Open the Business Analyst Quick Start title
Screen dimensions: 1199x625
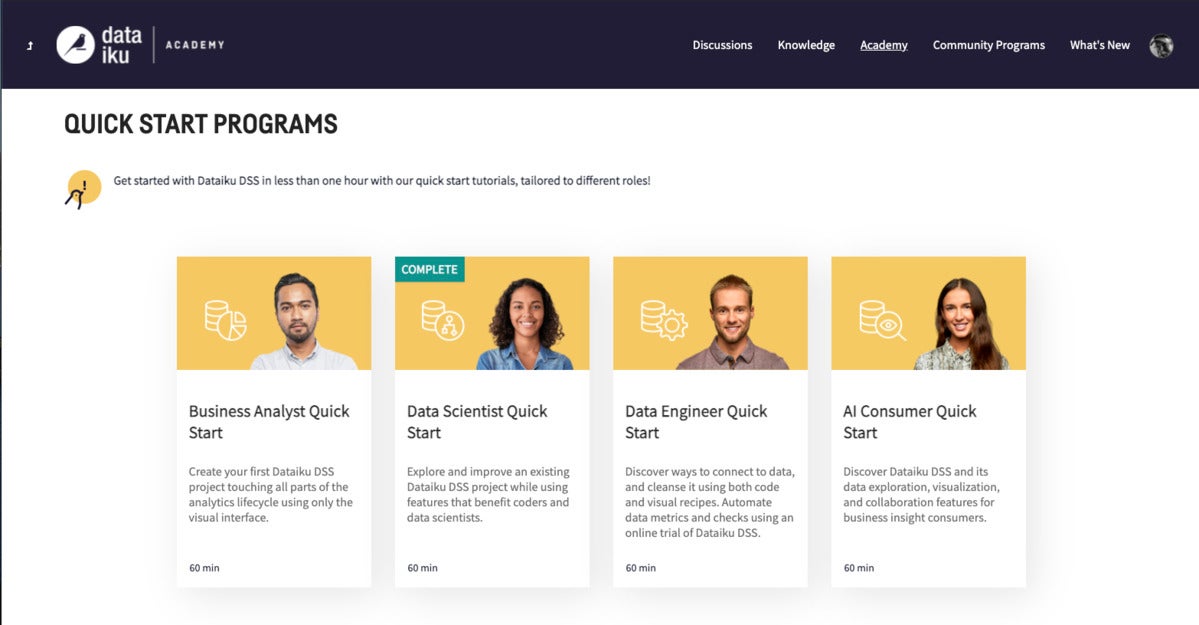coord(269,422)
